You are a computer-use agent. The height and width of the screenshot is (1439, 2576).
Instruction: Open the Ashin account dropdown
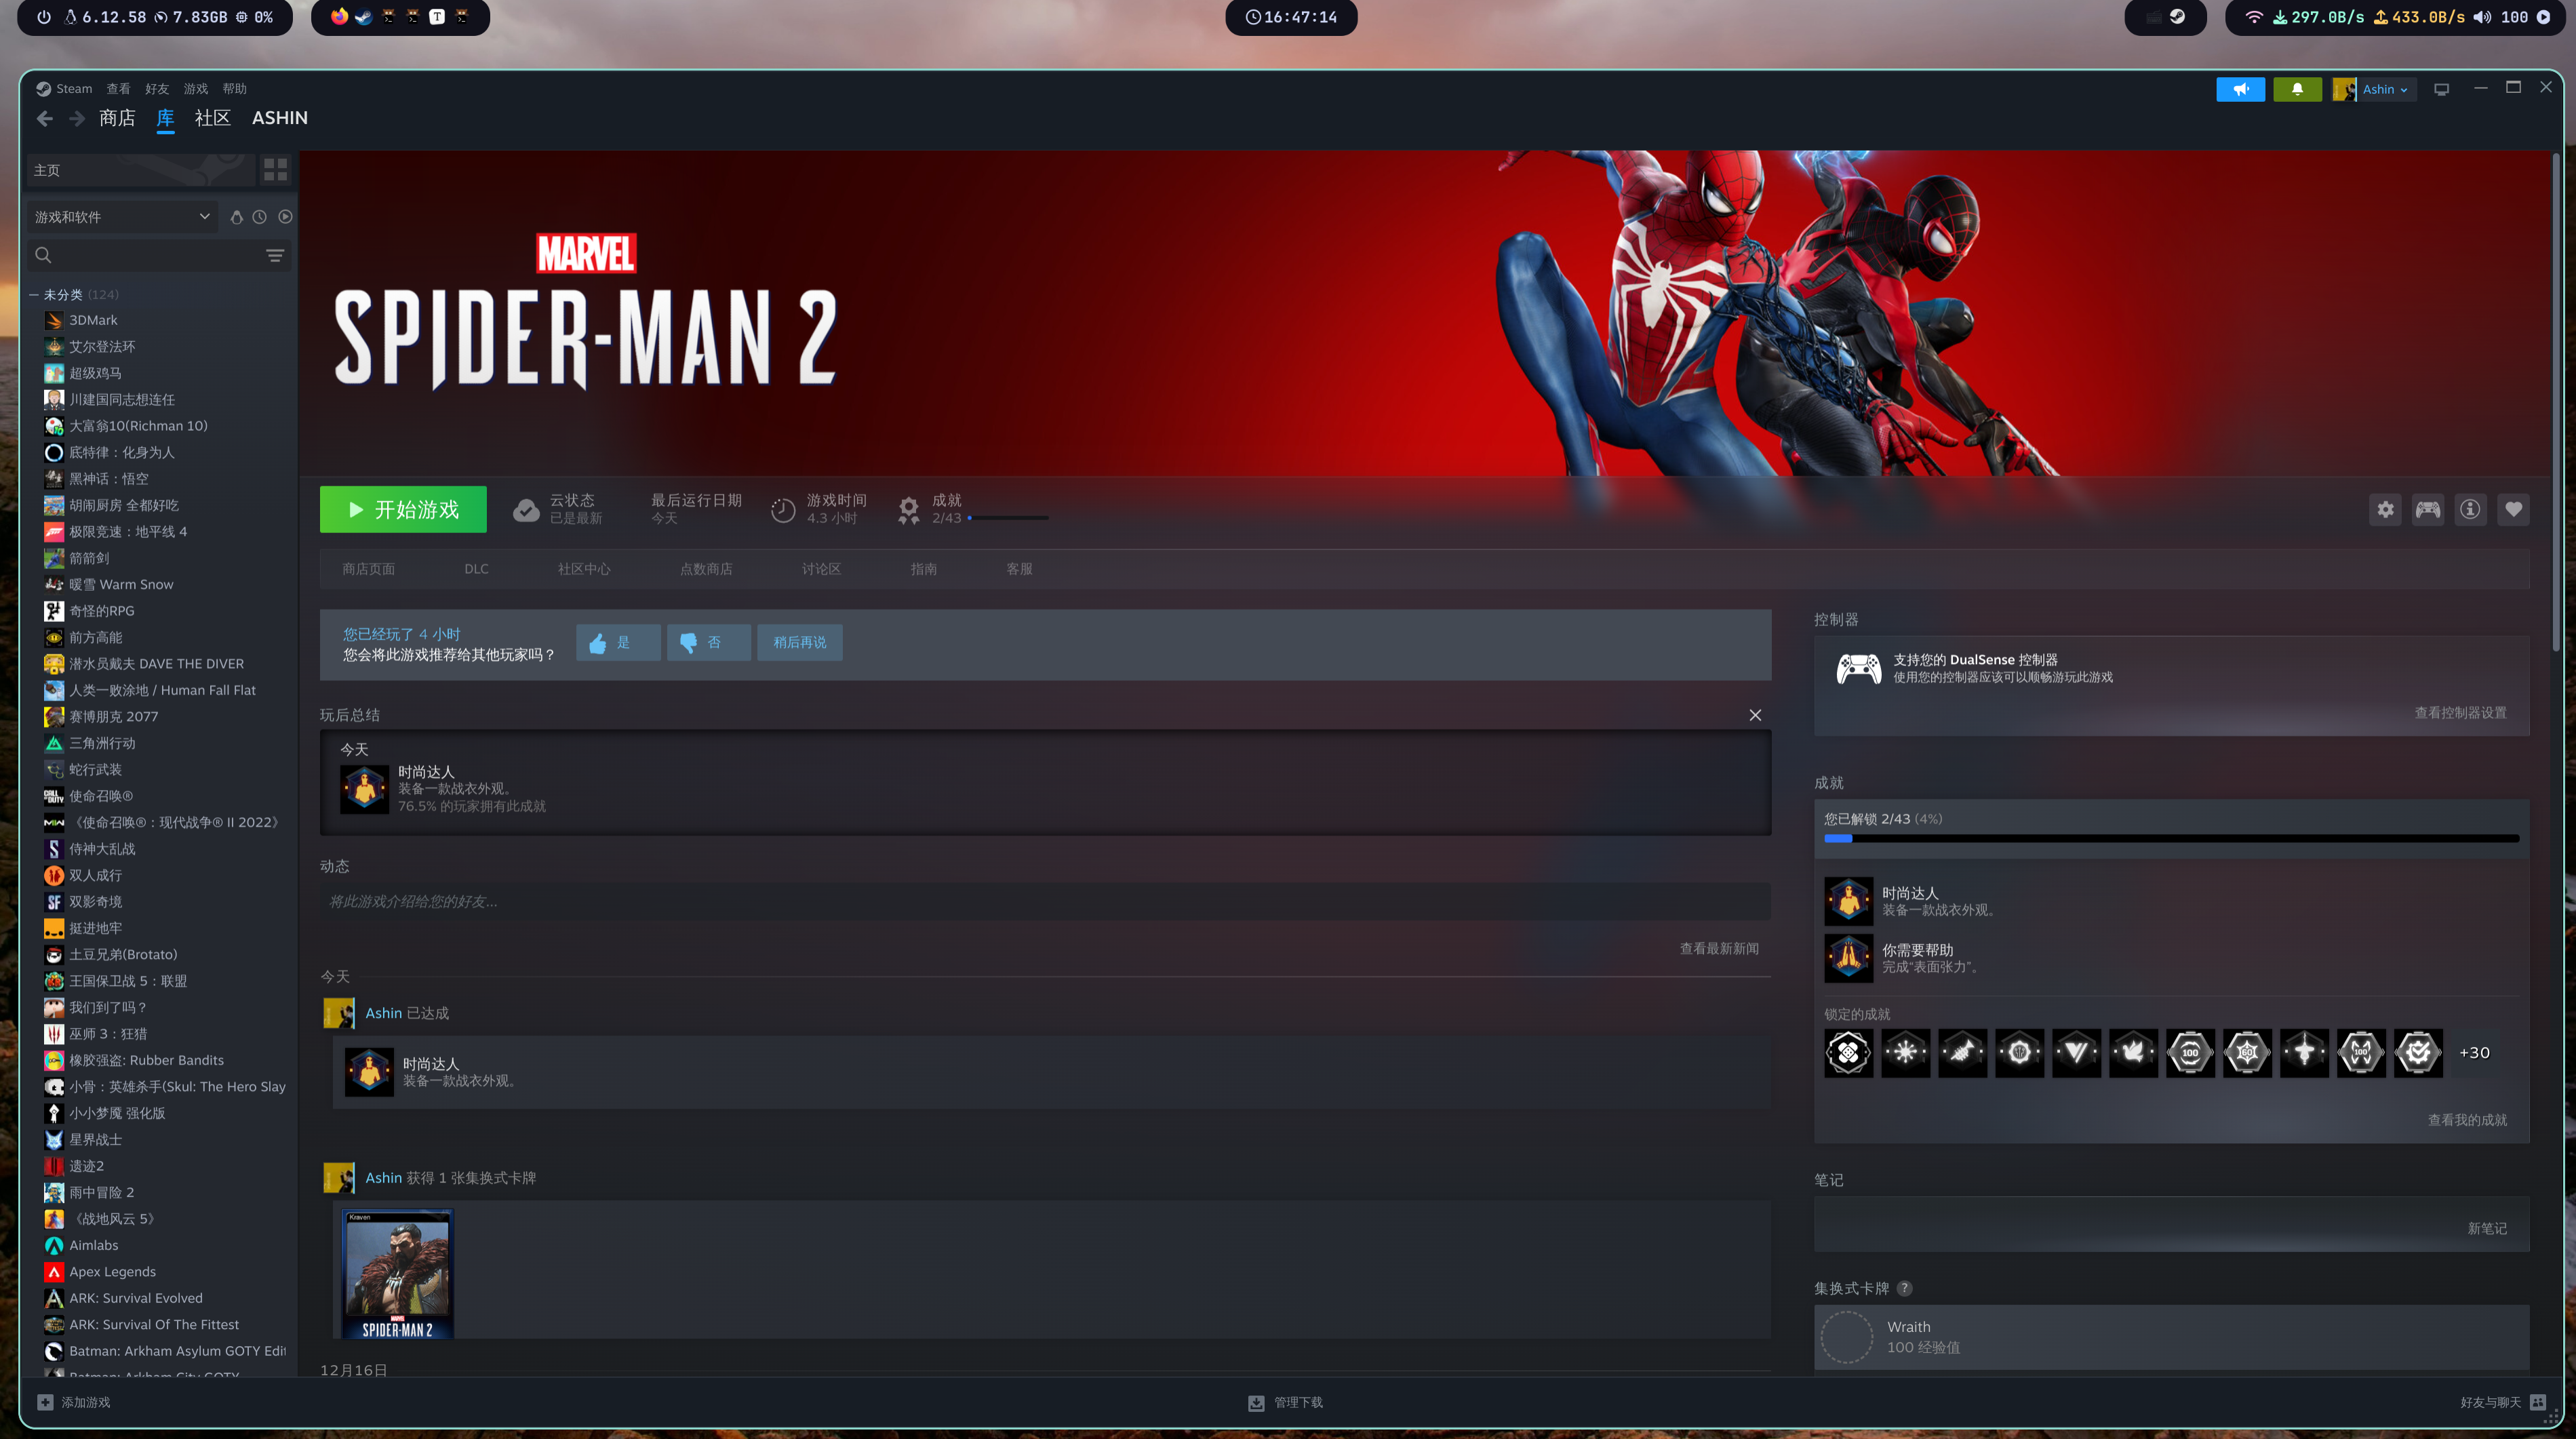(x=2374, y=89)
